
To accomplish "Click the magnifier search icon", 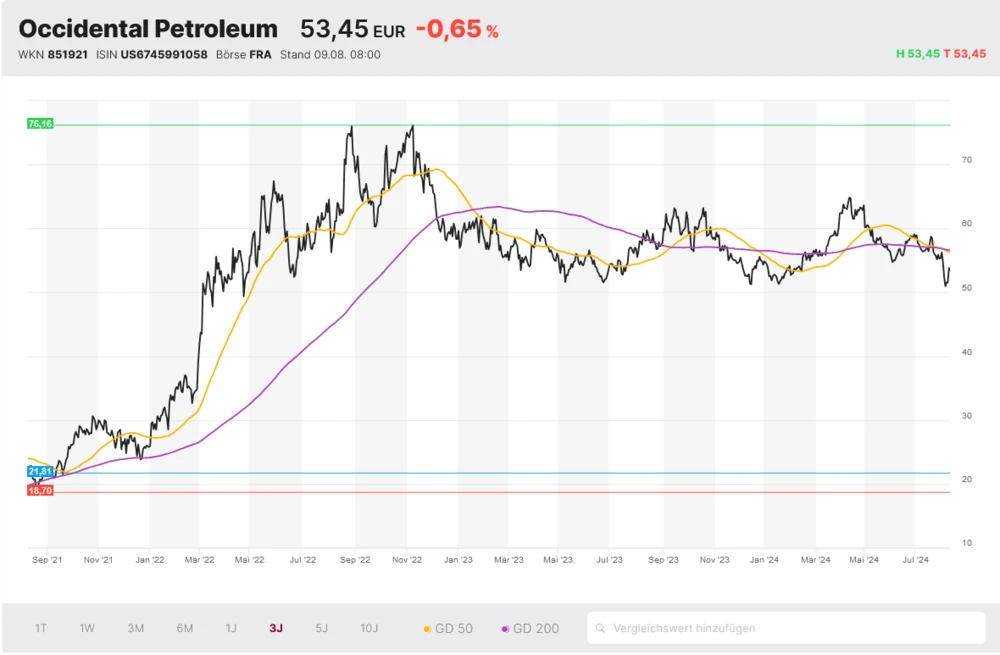I will (x=600, y=628).
